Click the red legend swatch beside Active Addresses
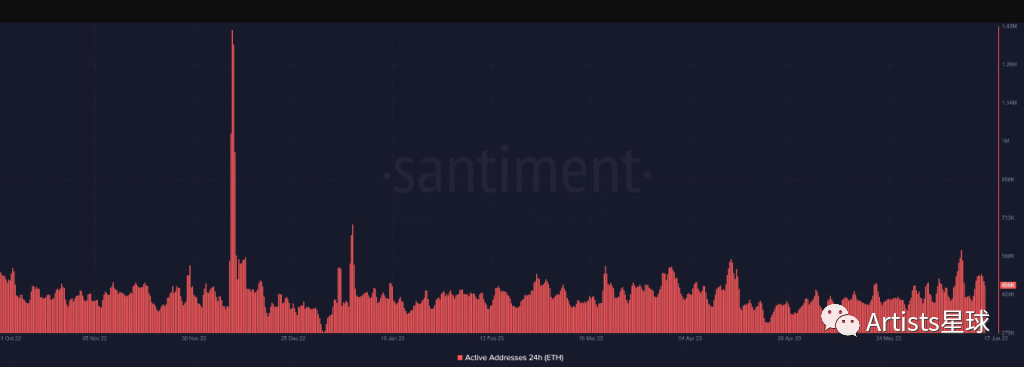 460,358
